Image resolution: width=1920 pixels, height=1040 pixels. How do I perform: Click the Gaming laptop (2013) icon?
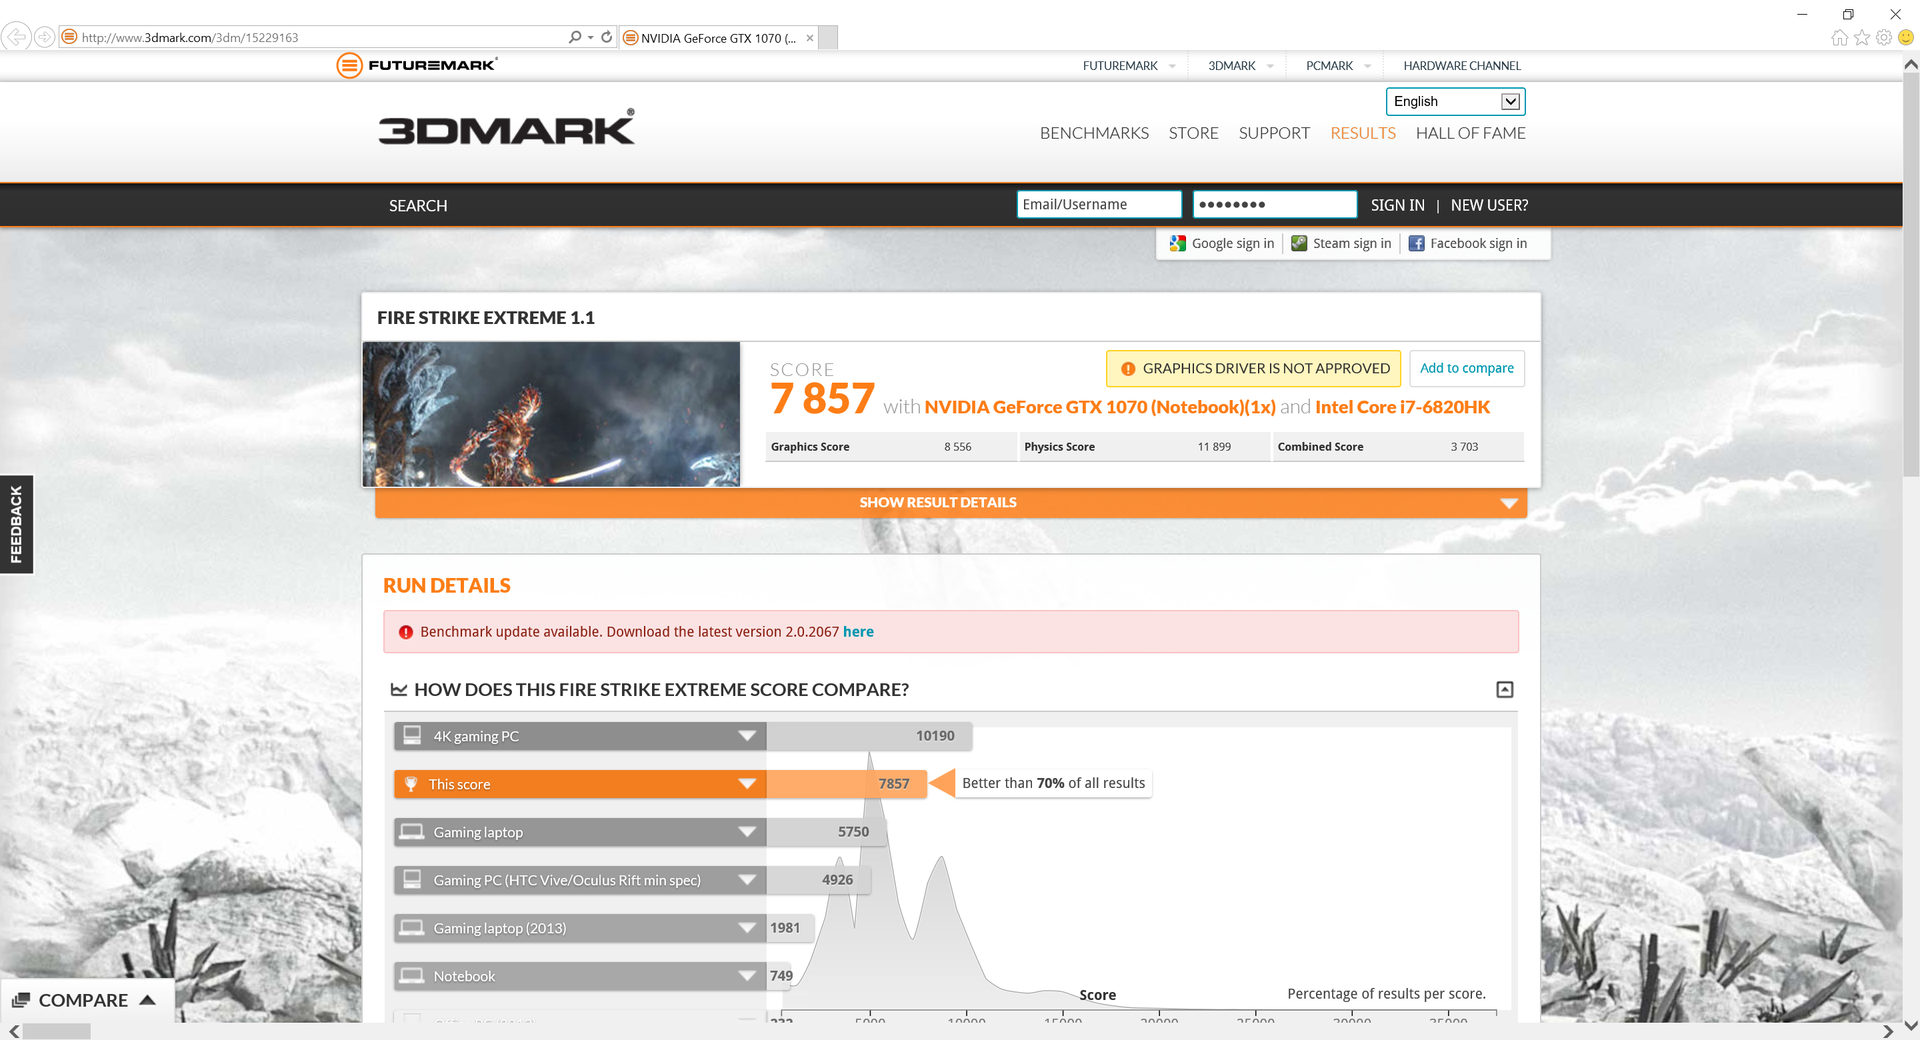click(x=412, y=928)
